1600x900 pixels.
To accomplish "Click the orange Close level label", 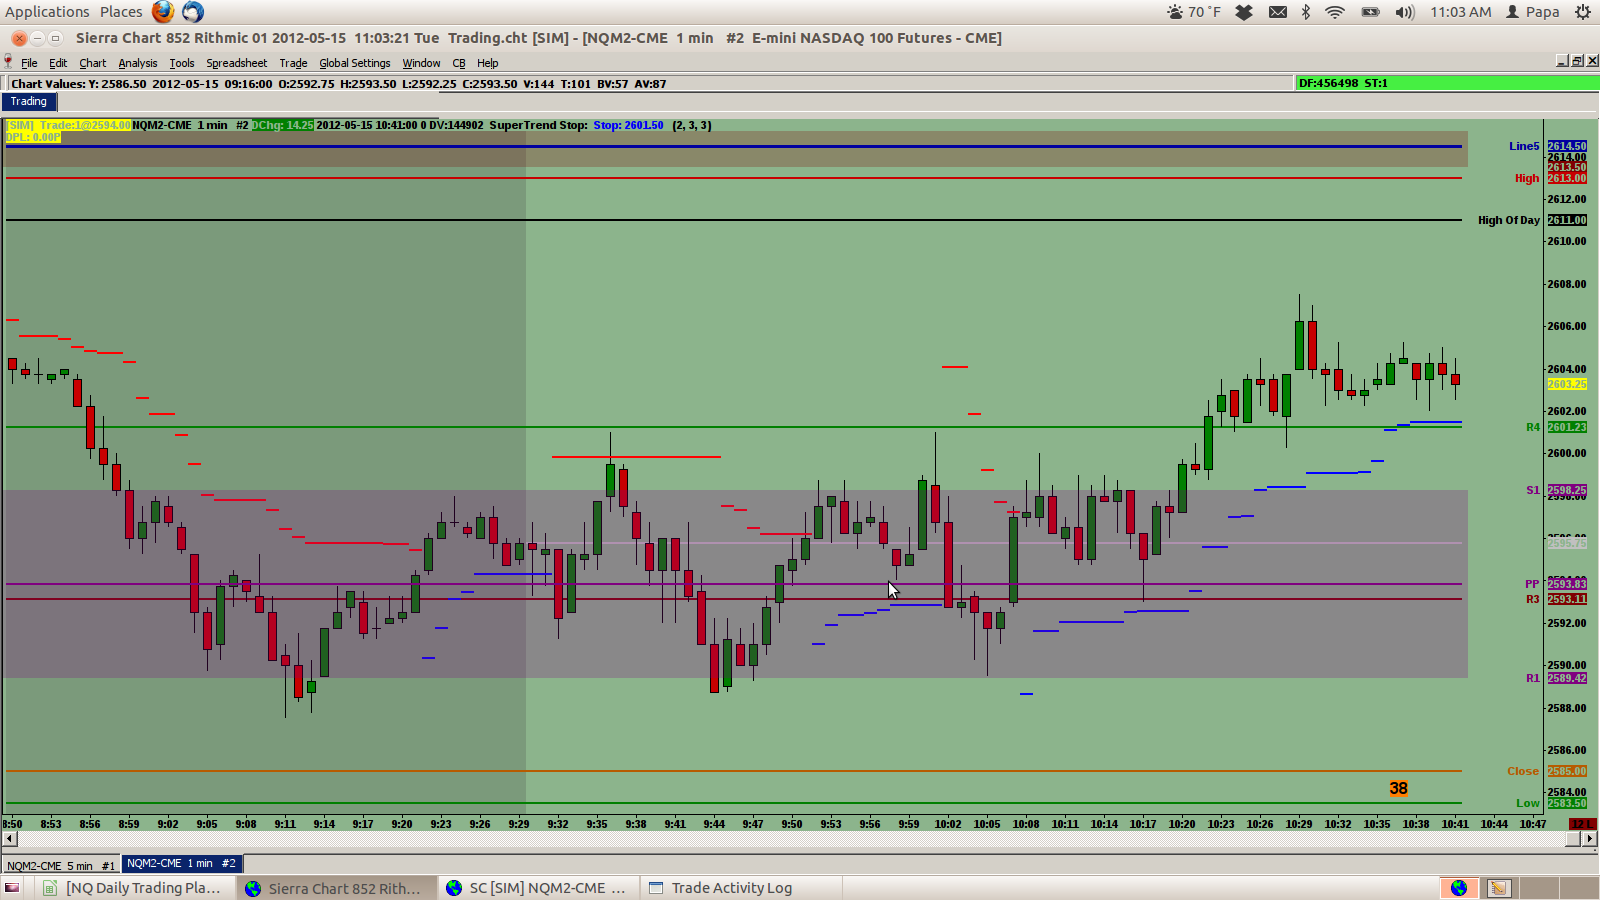I will (1523, 771).
